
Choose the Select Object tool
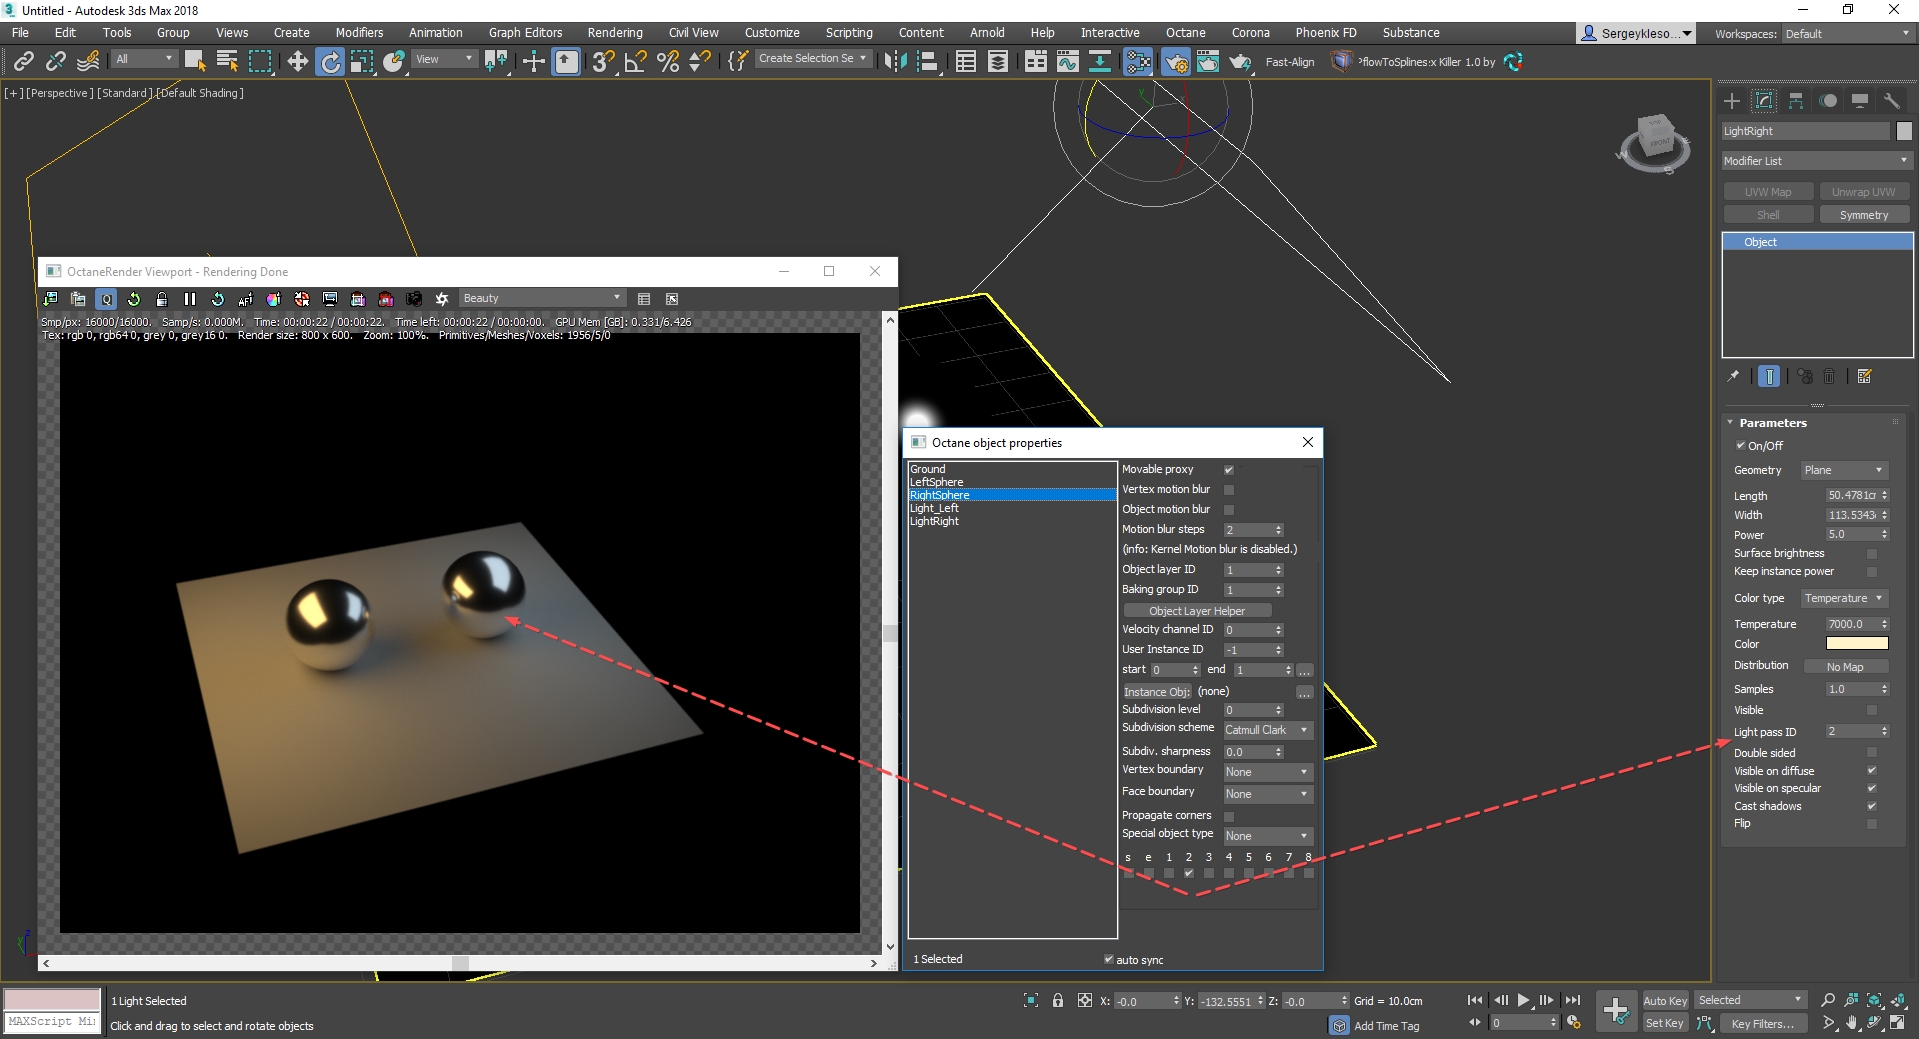(195, 62)
